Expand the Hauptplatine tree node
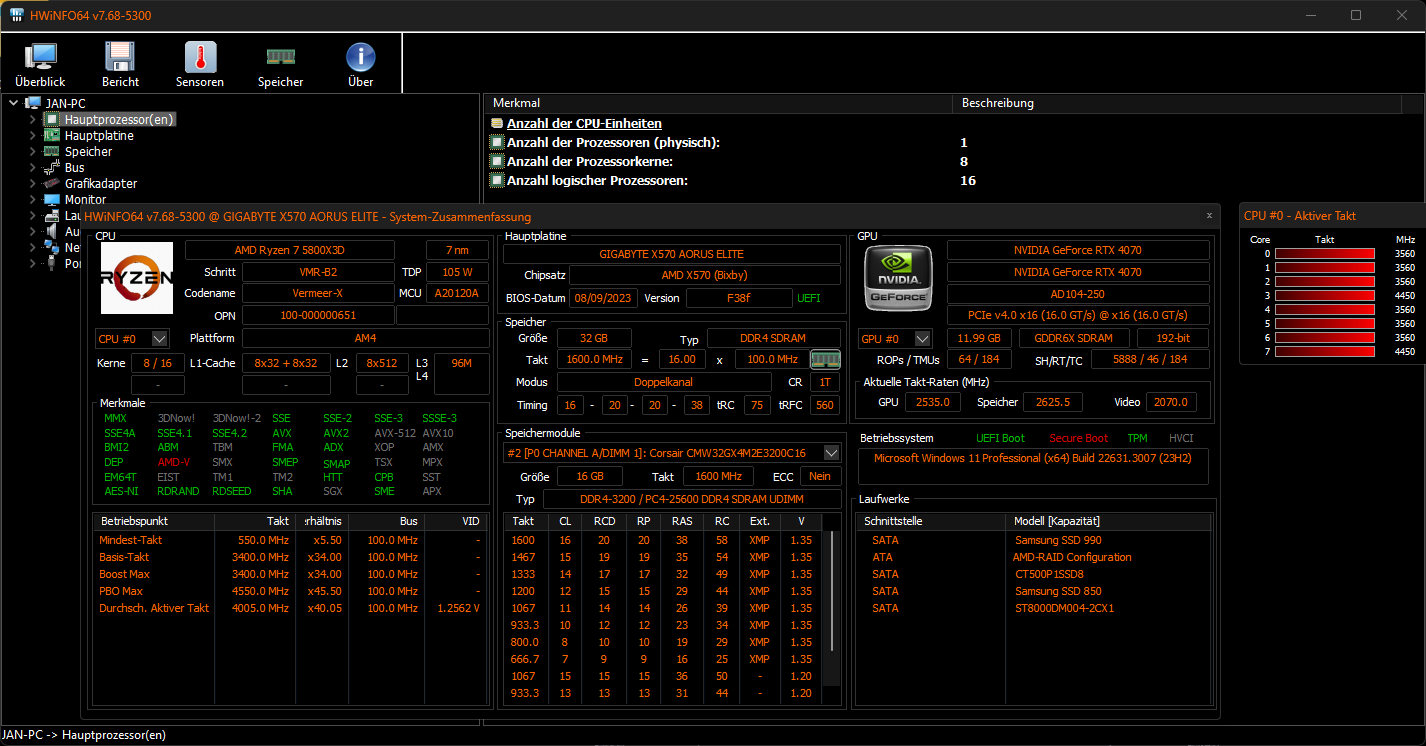The width and height of the screenshot is (1426, 746). click(x=32, y=135)
